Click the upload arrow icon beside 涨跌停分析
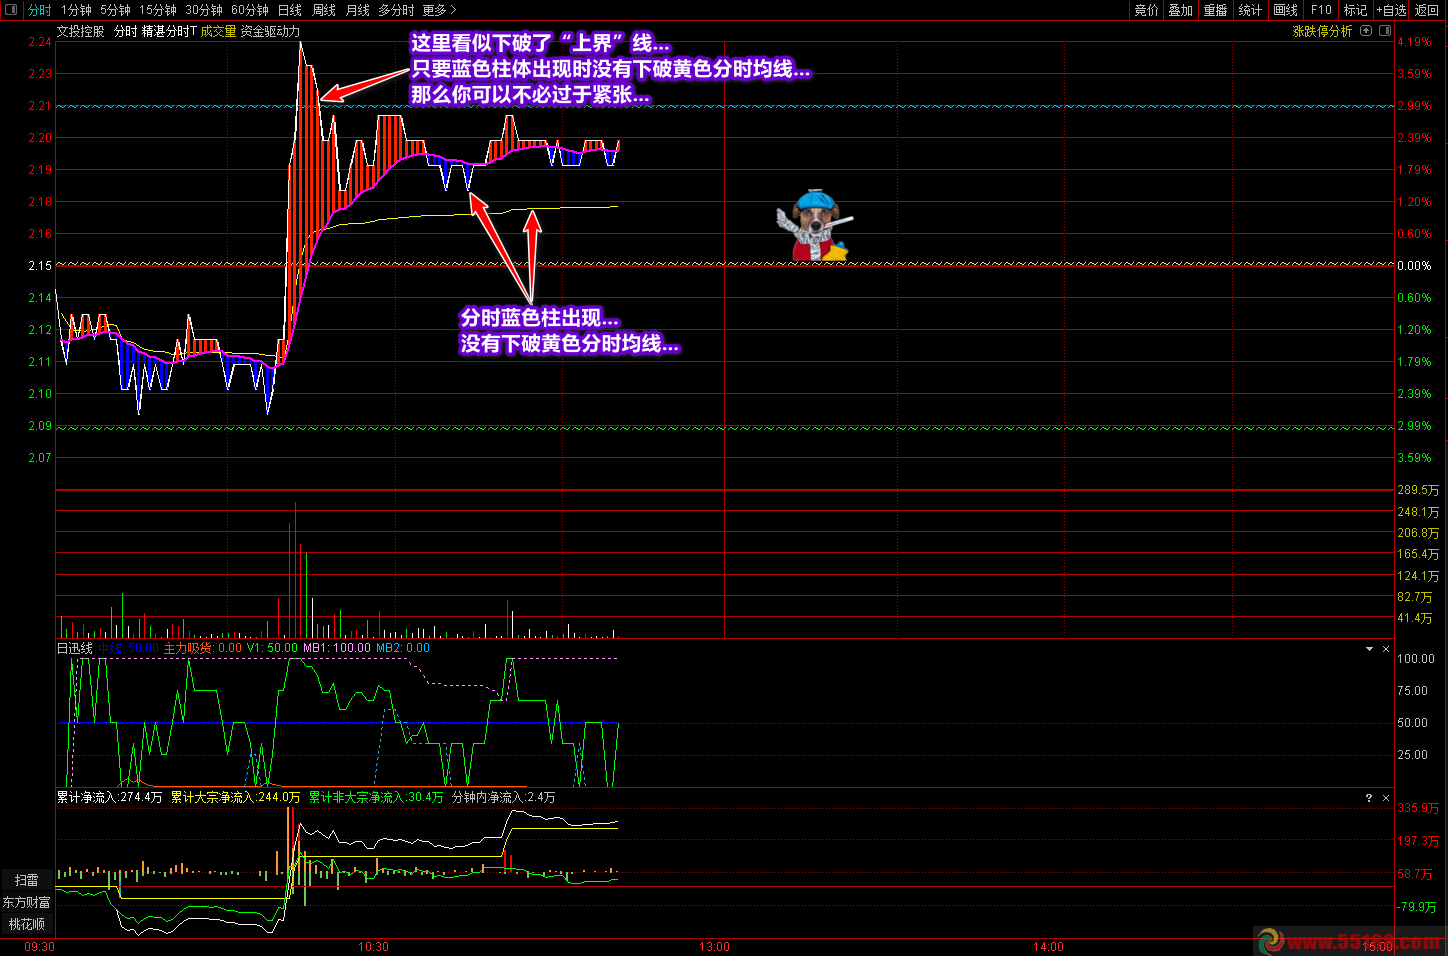Screen dimensions: 1448x956 (x=1366, y=31)
